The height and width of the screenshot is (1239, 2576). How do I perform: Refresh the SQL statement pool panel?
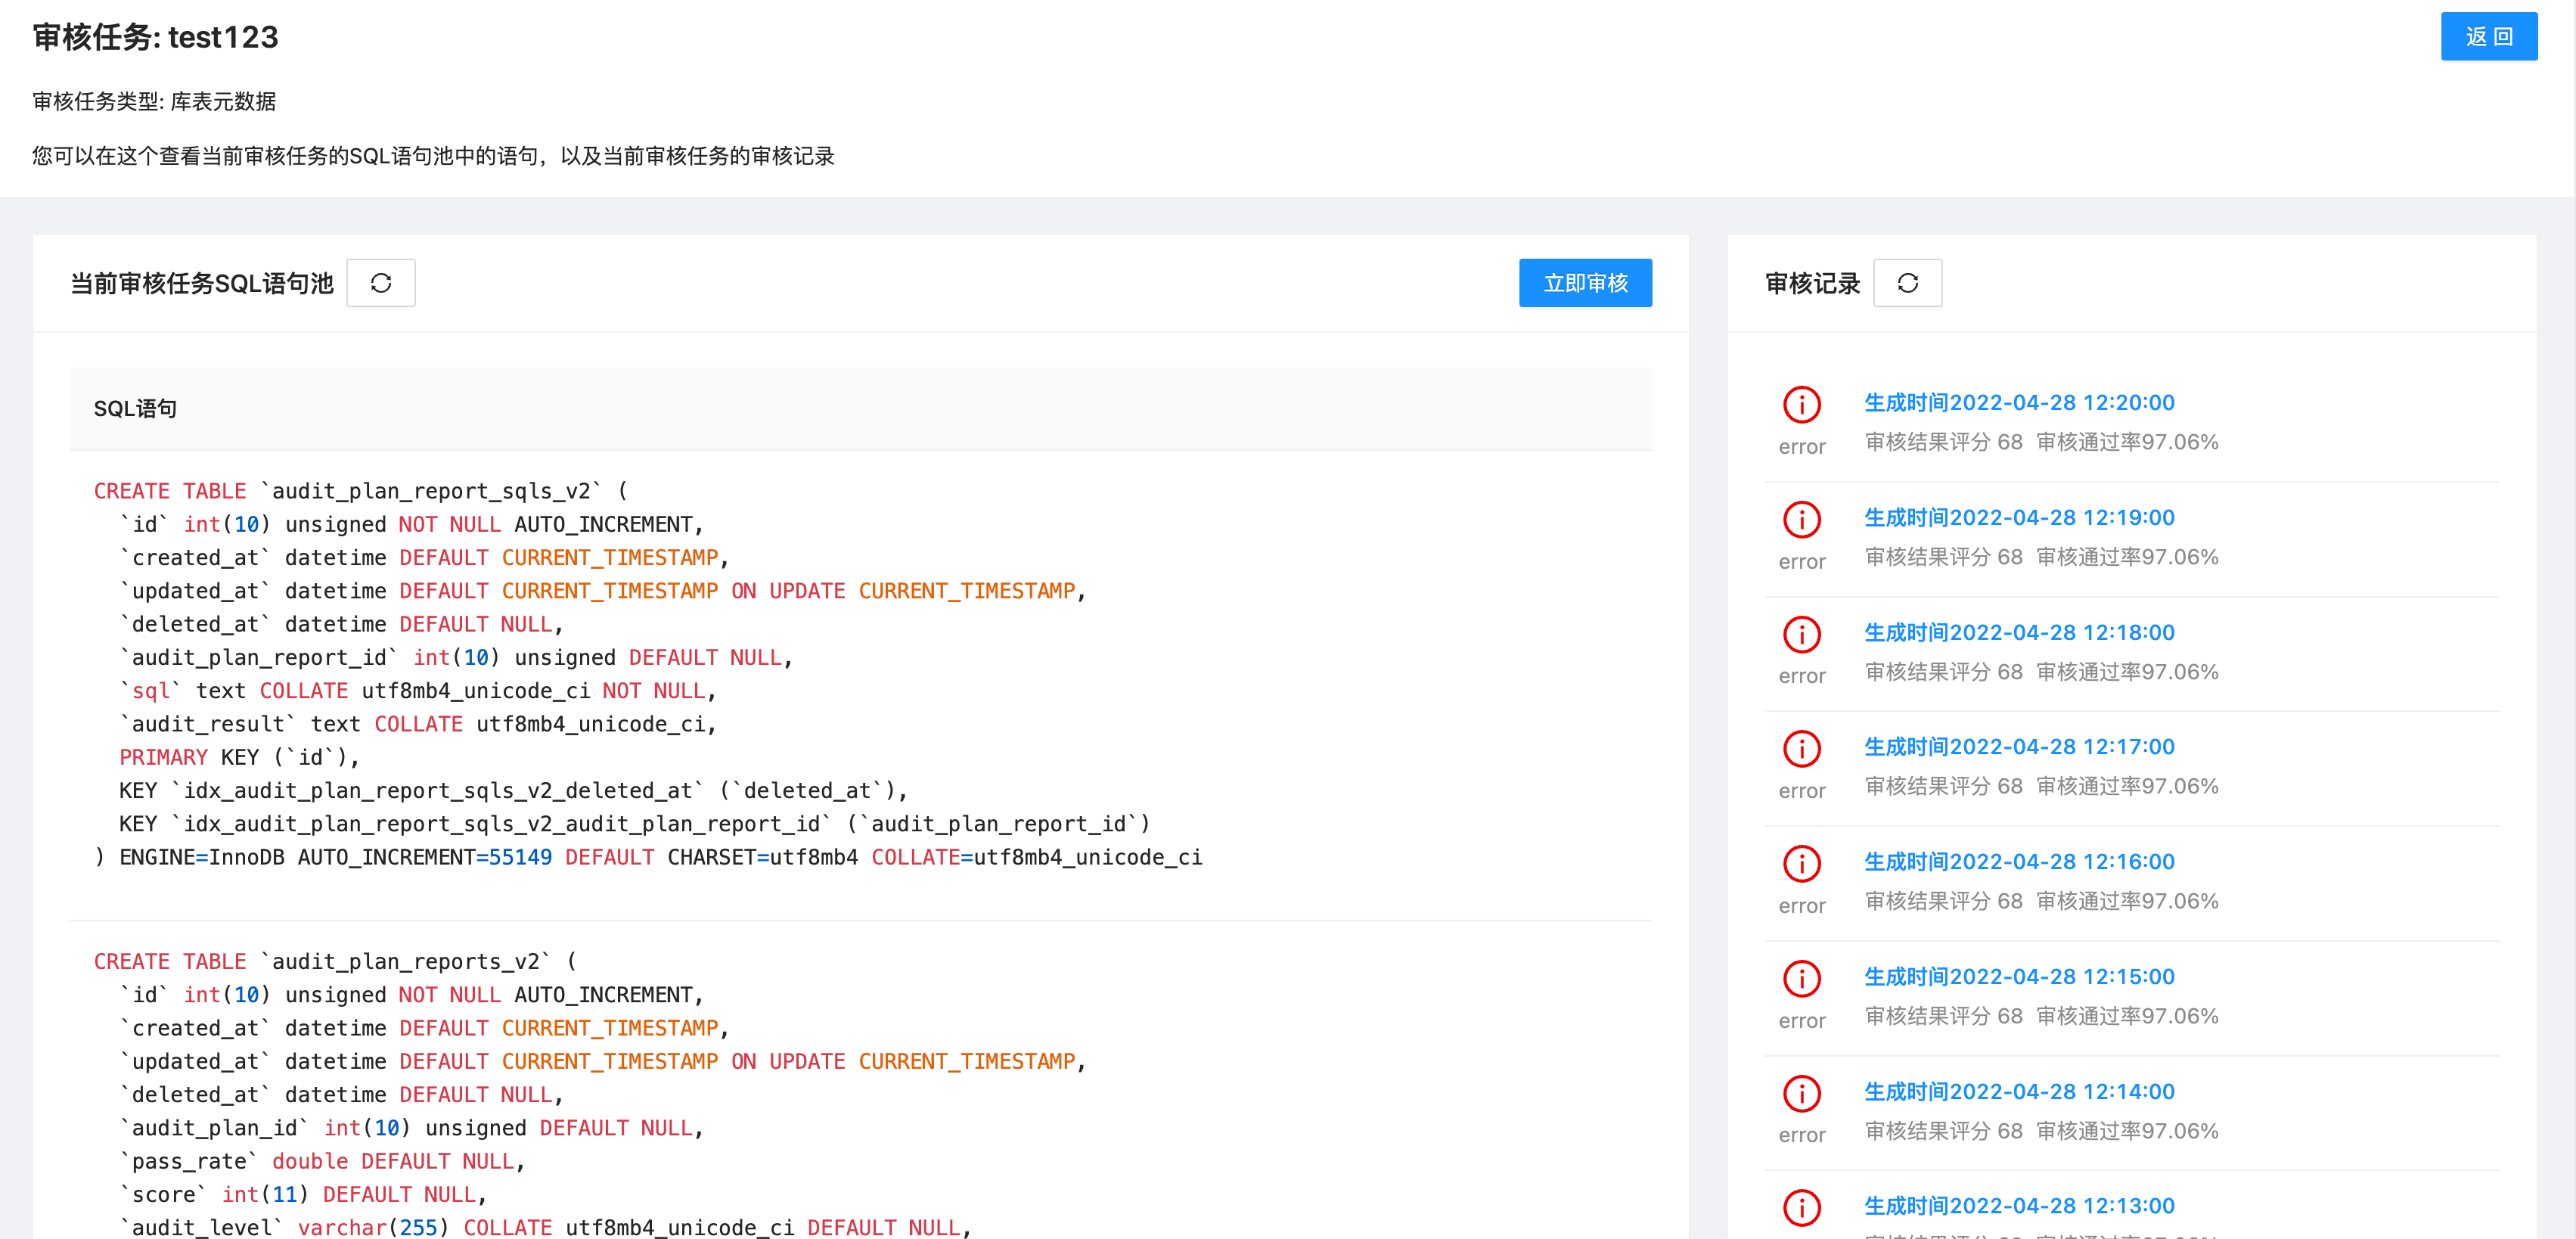pos(381,283)
